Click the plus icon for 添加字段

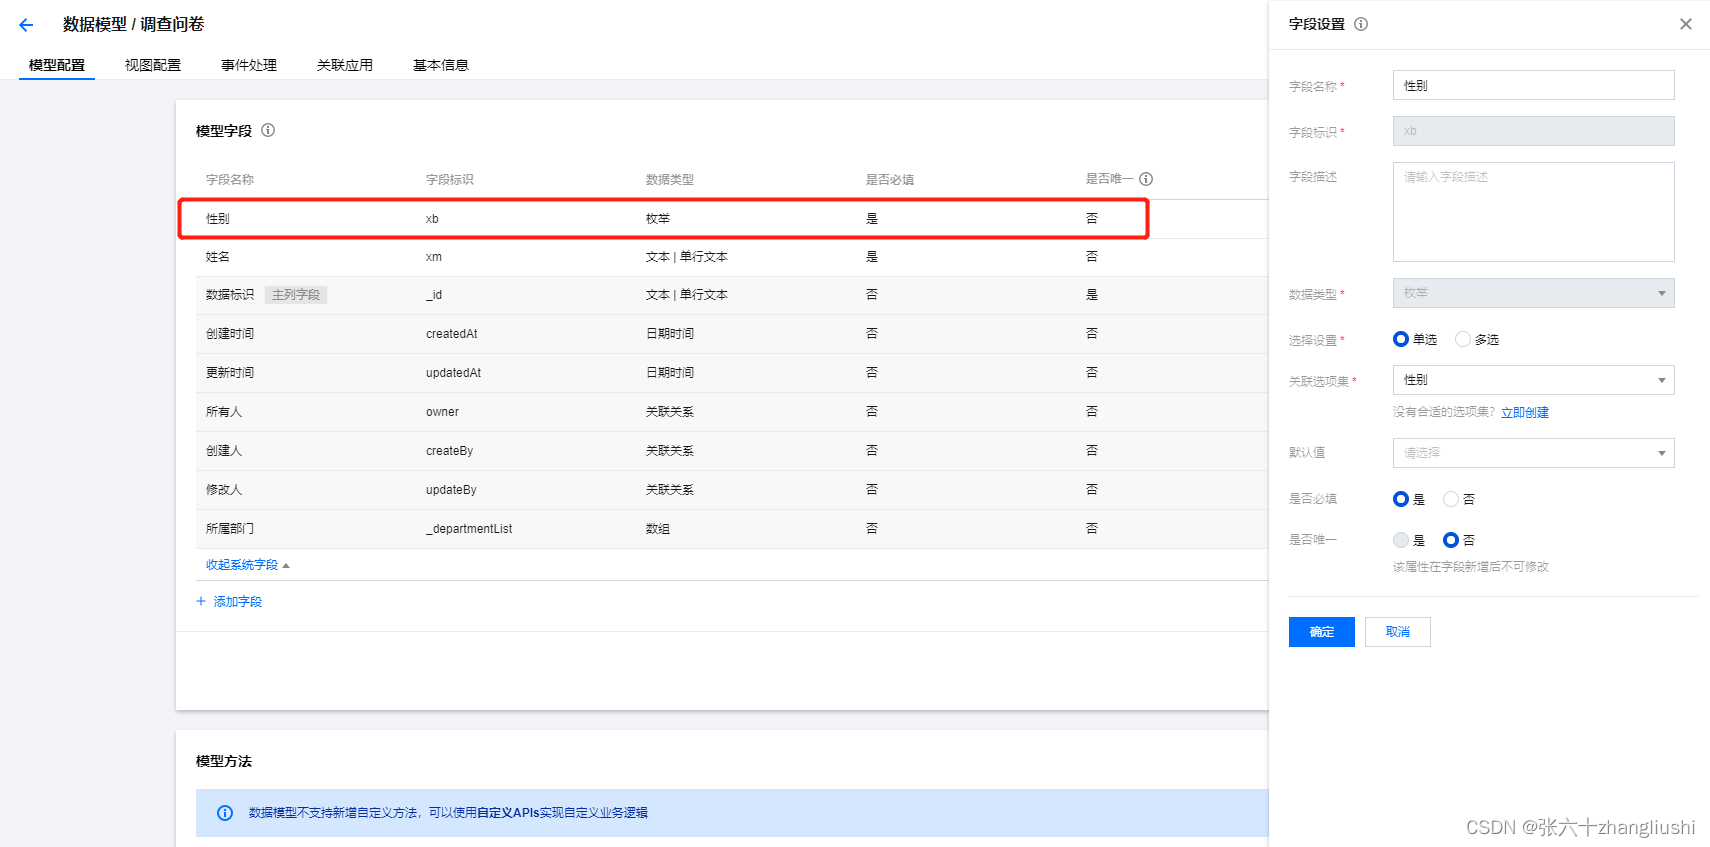pos(201,601)
